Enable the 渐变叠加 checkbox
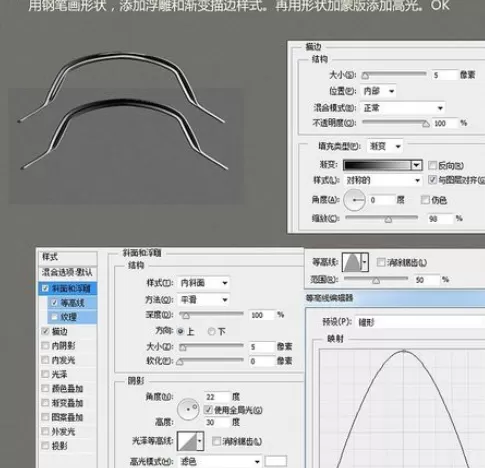This screenshot has height=468, width=485. click(45, 403)
